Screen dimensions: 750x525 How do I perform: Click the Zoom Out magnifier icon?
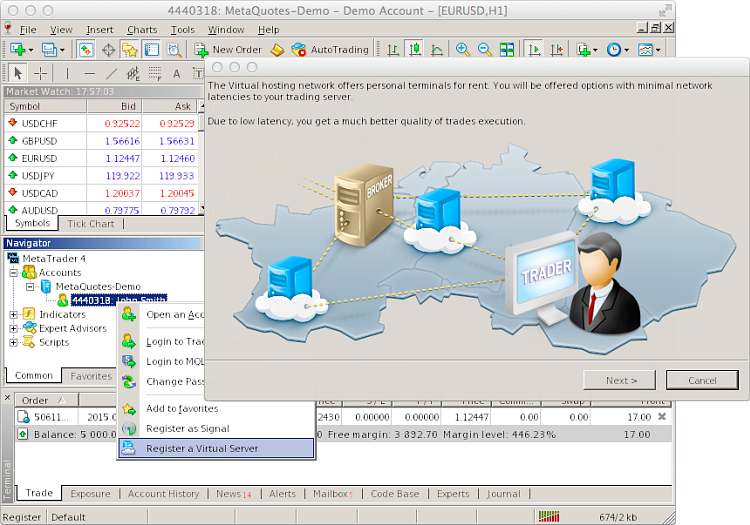pos(484,49)
